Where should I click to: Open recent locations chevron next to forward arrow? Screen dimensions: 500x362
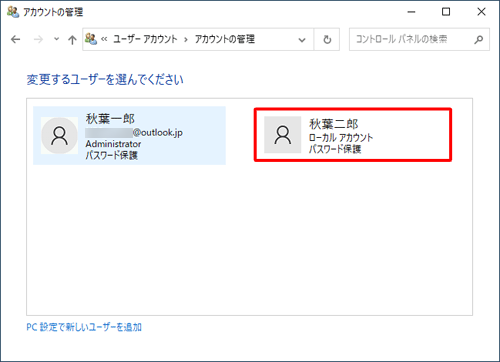[x=57, y=39]
